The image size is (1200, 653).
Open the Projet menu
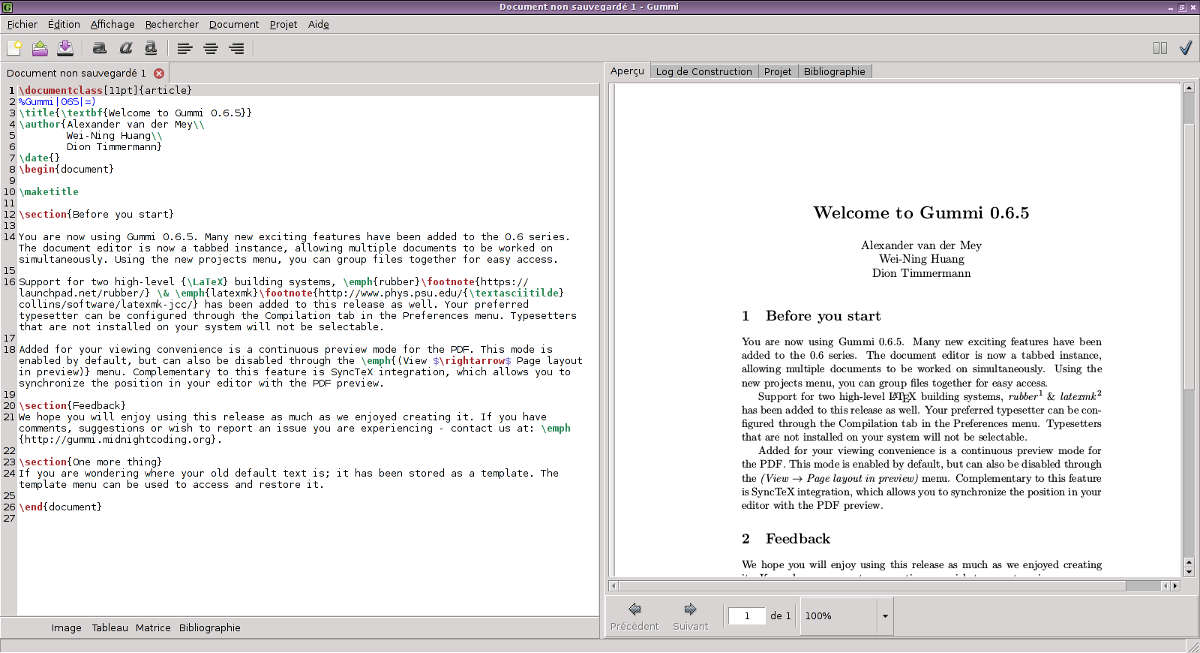[284, 24]
